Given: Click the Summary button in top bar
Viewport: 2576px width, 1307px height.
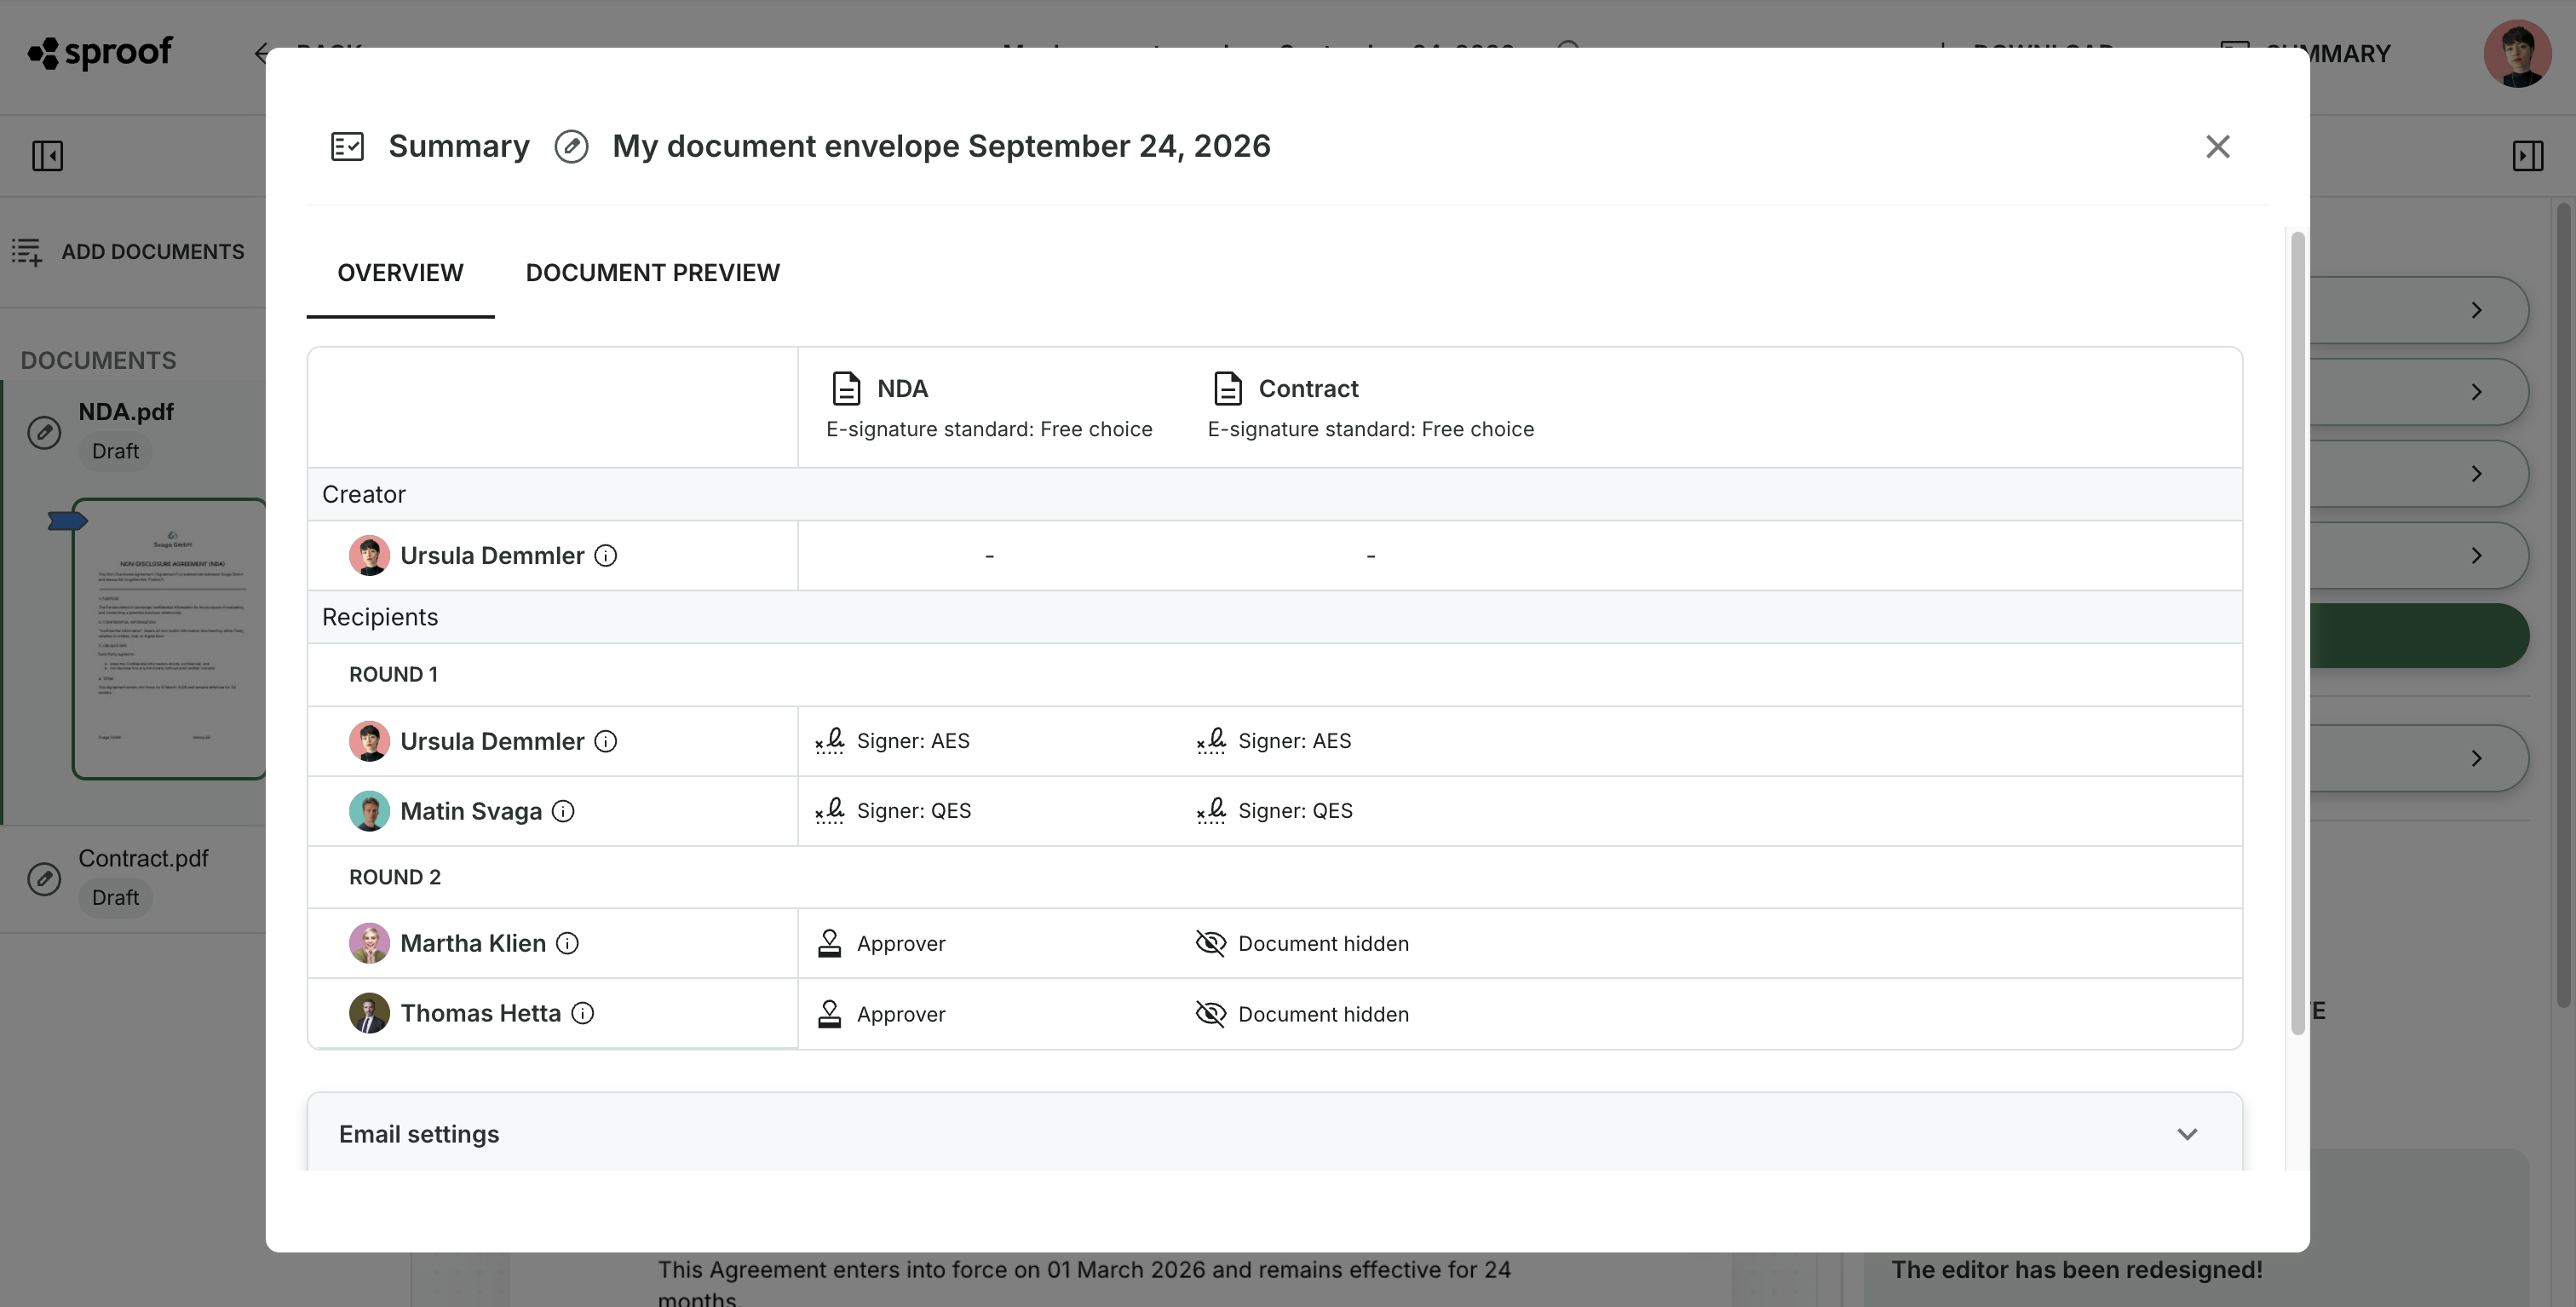Looking at the screenshot, I should click(x=2305, y=53).
